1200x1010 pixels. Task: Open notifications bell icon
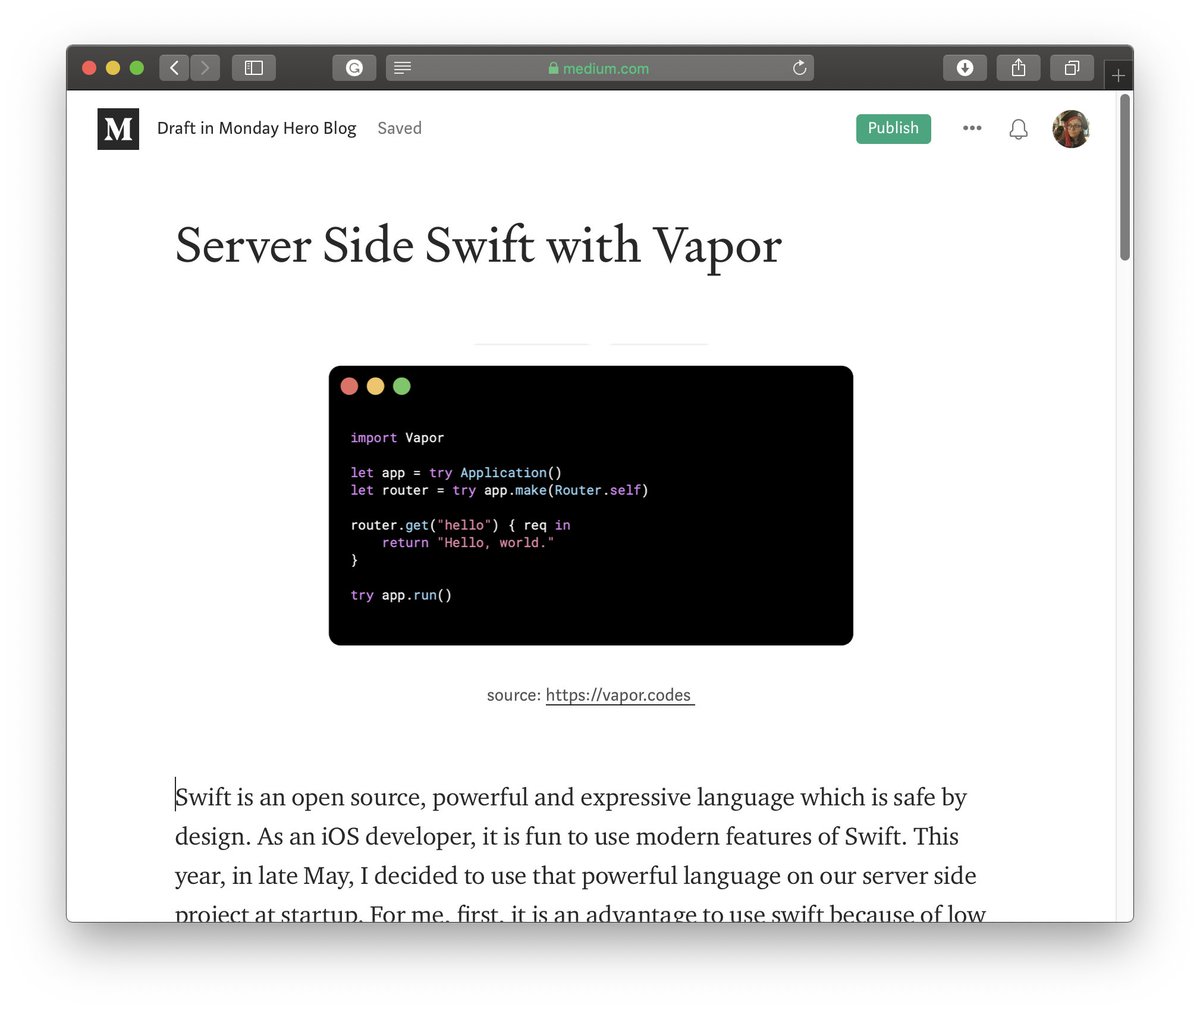1018,129
